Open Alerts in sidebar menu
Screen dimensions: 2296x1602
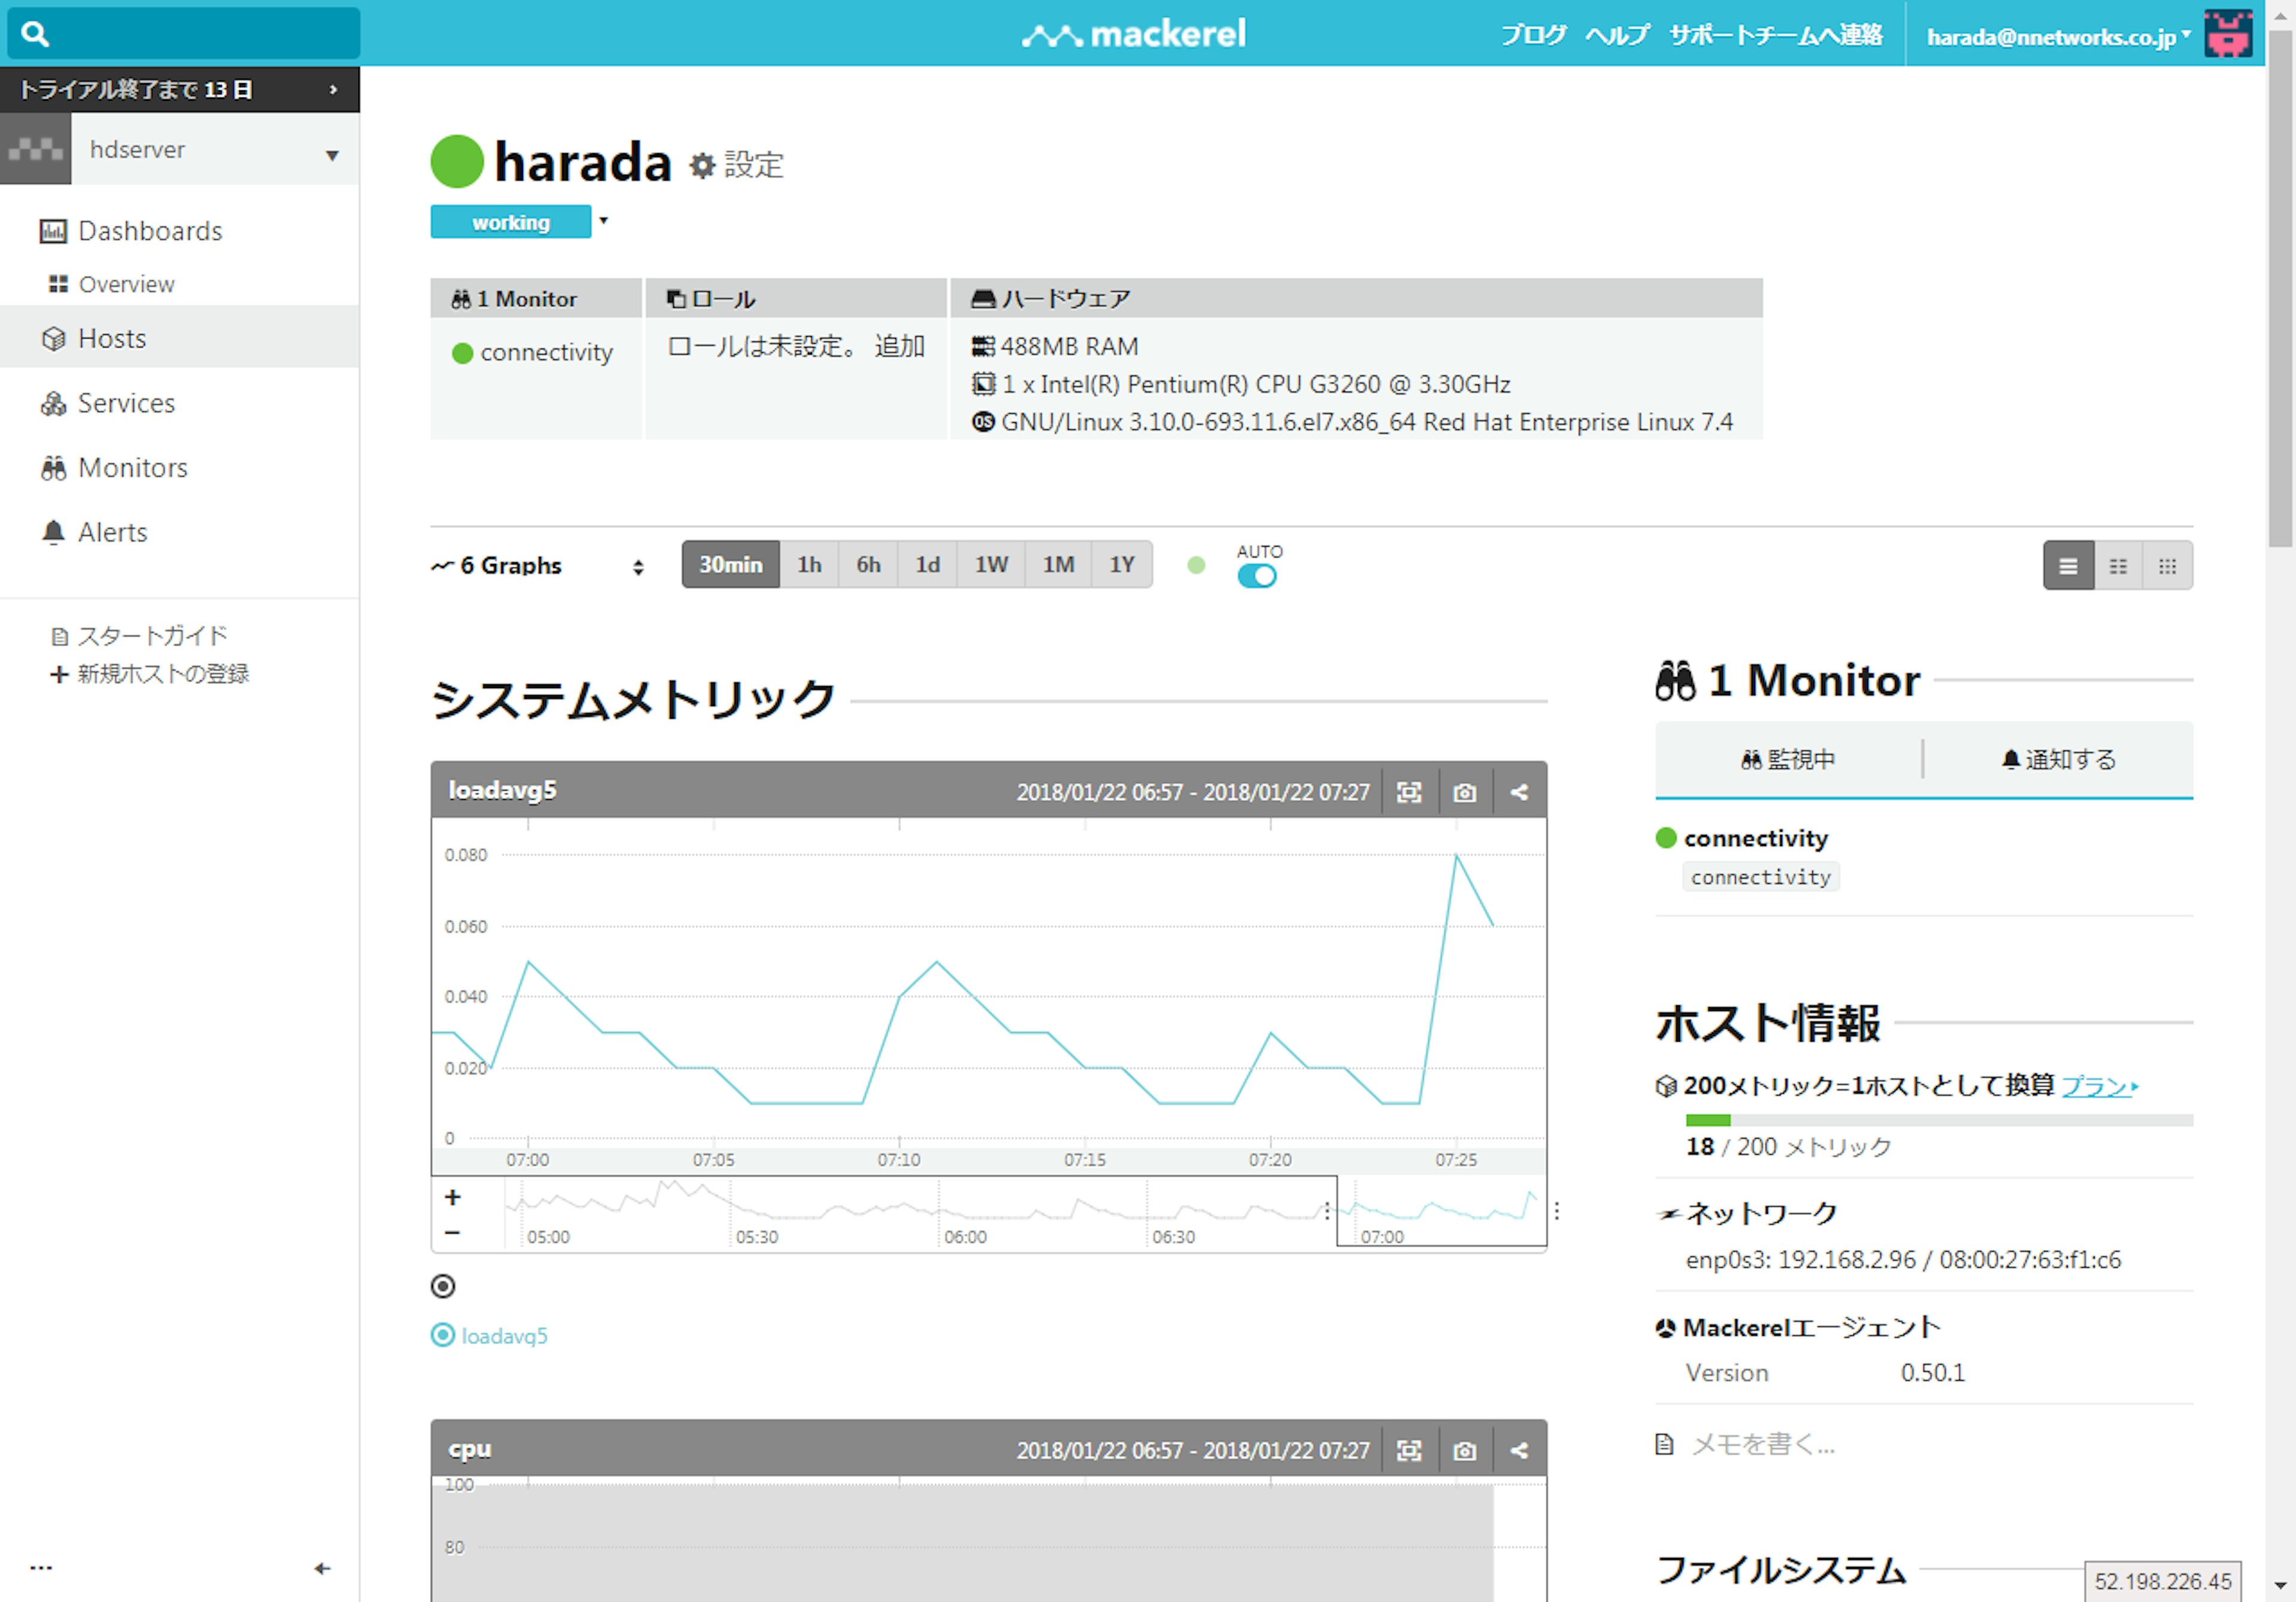(x=112, y=532)
